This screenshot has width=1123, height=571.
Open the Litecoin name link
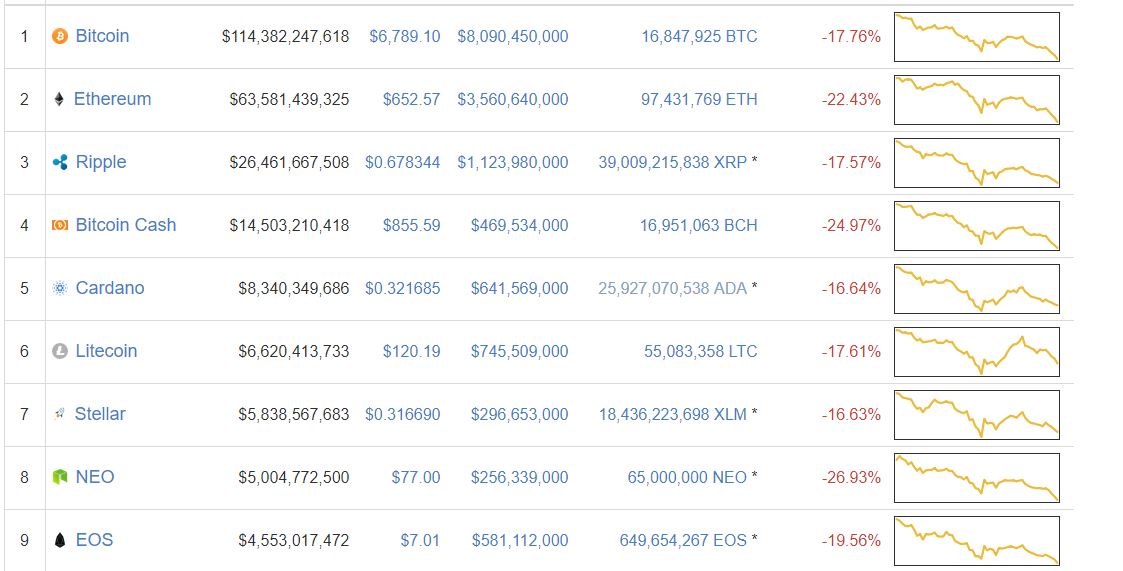coord(106,351)
